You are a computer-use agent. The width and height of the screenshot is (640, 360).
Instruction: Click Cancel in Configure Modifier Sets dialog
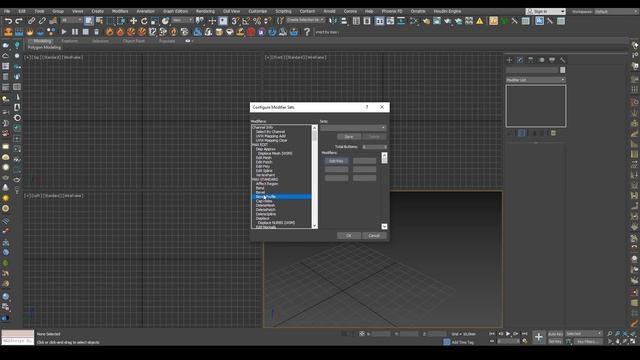click(x=374, y=236)
